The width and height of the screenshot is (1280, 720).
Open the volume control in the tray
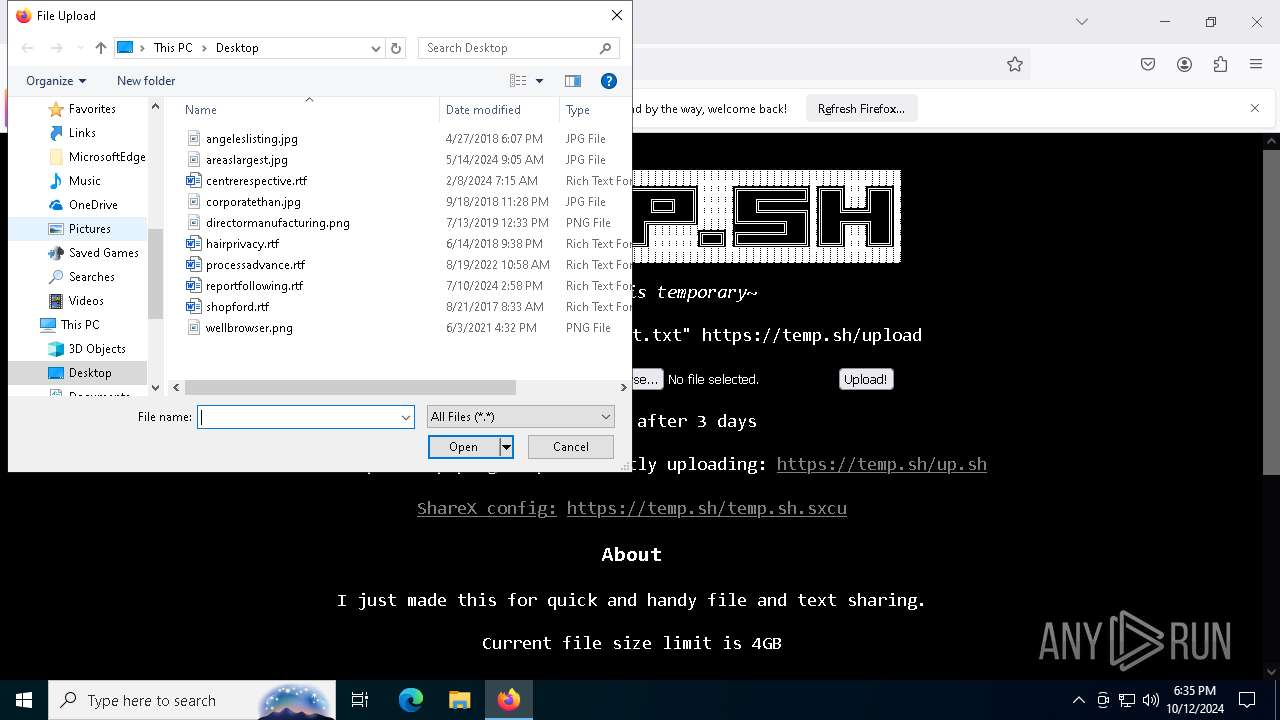coord(1151,700)
